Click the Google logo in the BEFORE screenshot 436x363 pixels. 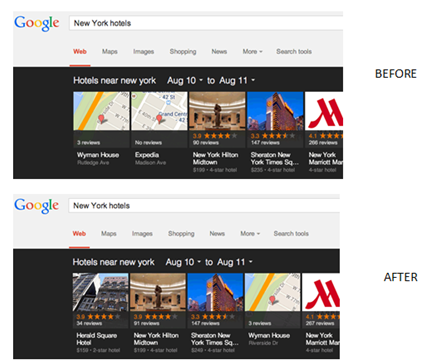pyautogui.click(x=37, y=23)
